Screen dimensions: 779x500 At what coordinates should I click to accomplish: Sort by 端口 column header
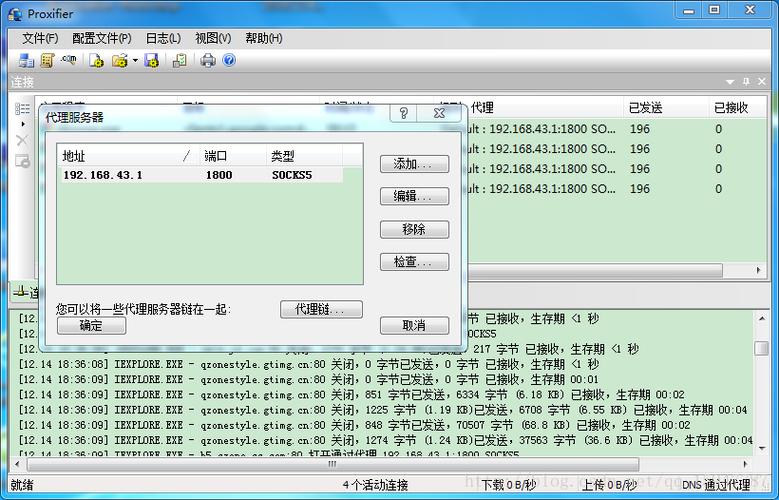pos(233,156)
